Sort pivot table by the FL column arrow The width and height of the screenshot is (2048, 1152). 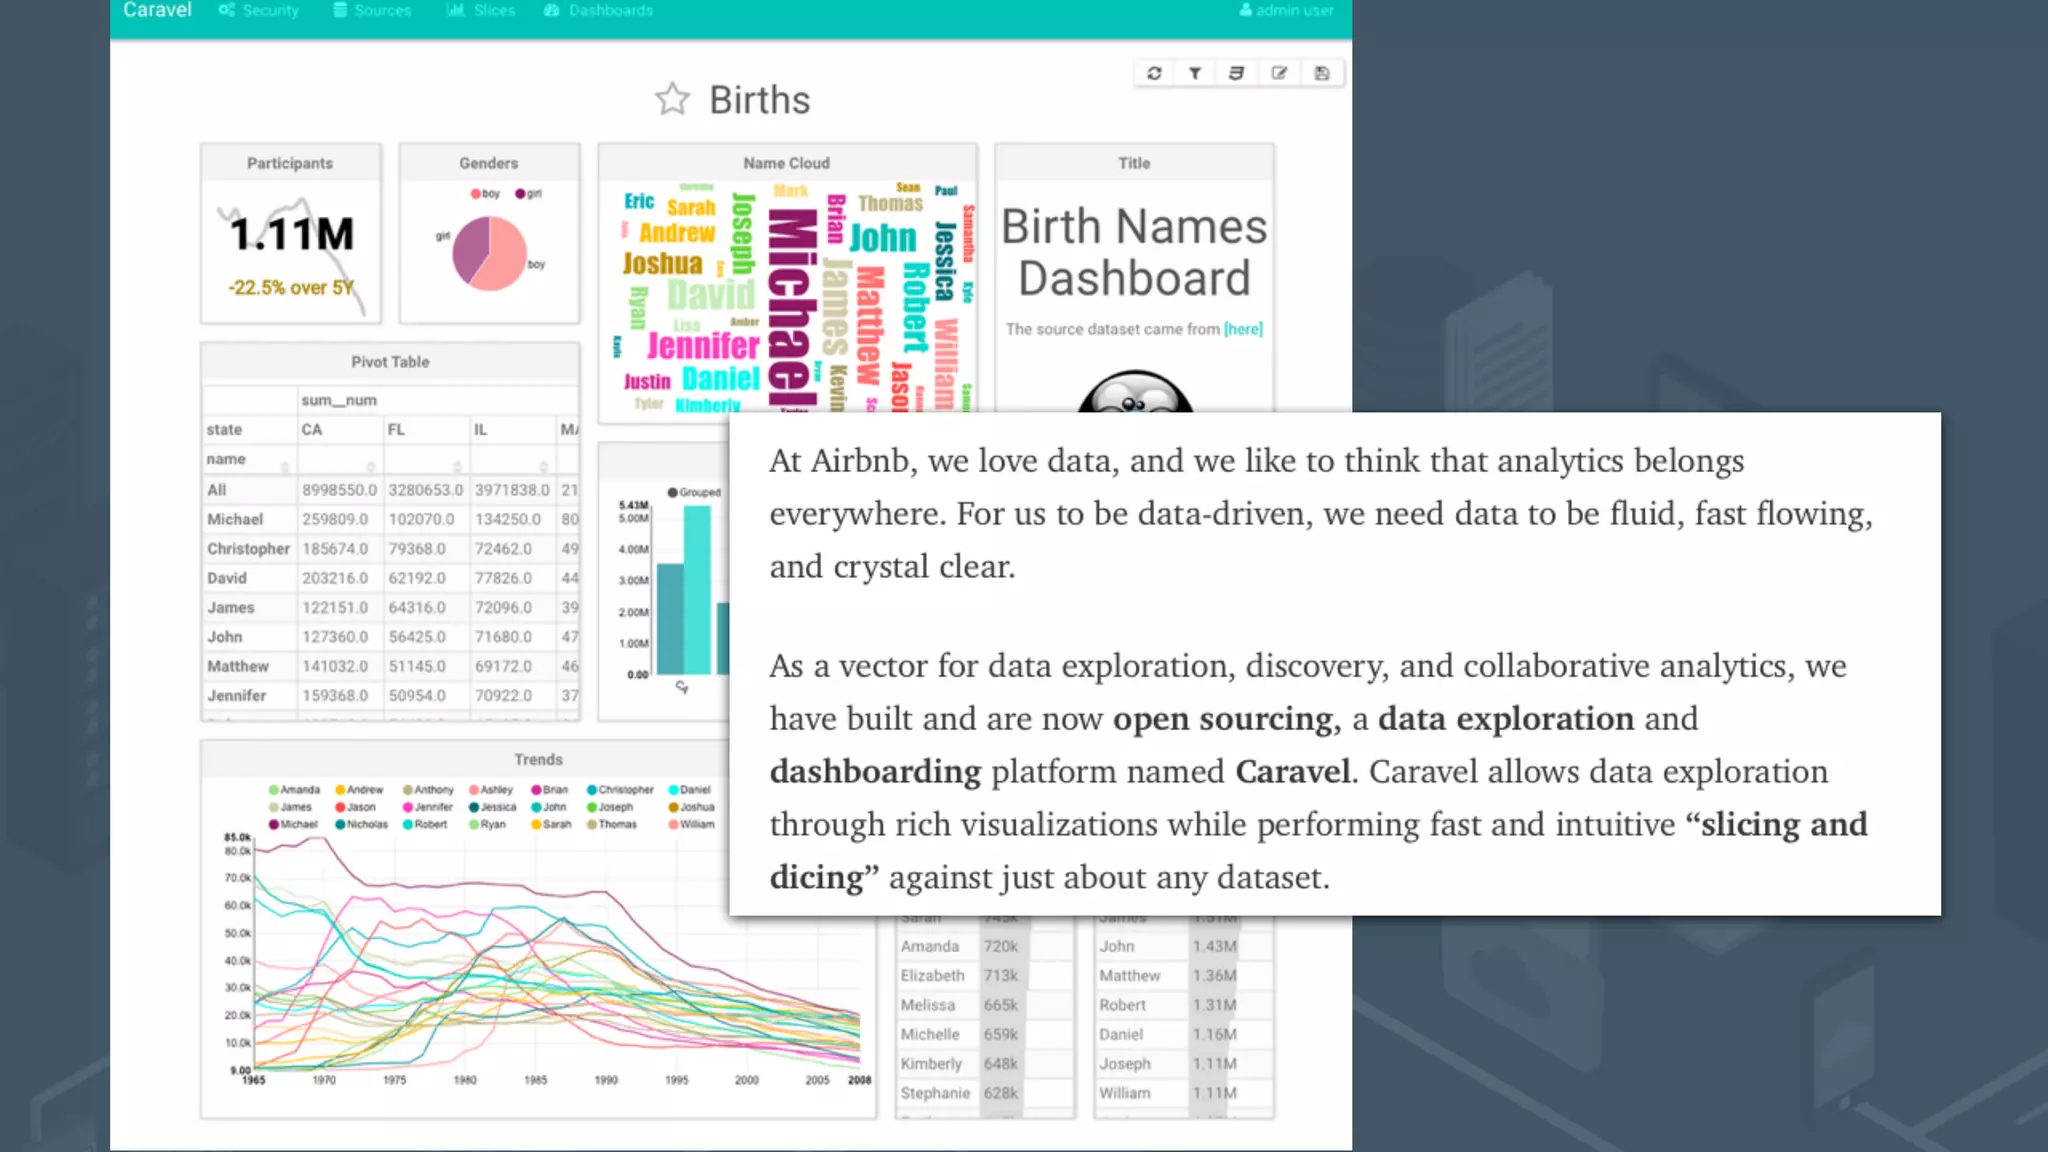pyautogui.click(x=457, y=466)
